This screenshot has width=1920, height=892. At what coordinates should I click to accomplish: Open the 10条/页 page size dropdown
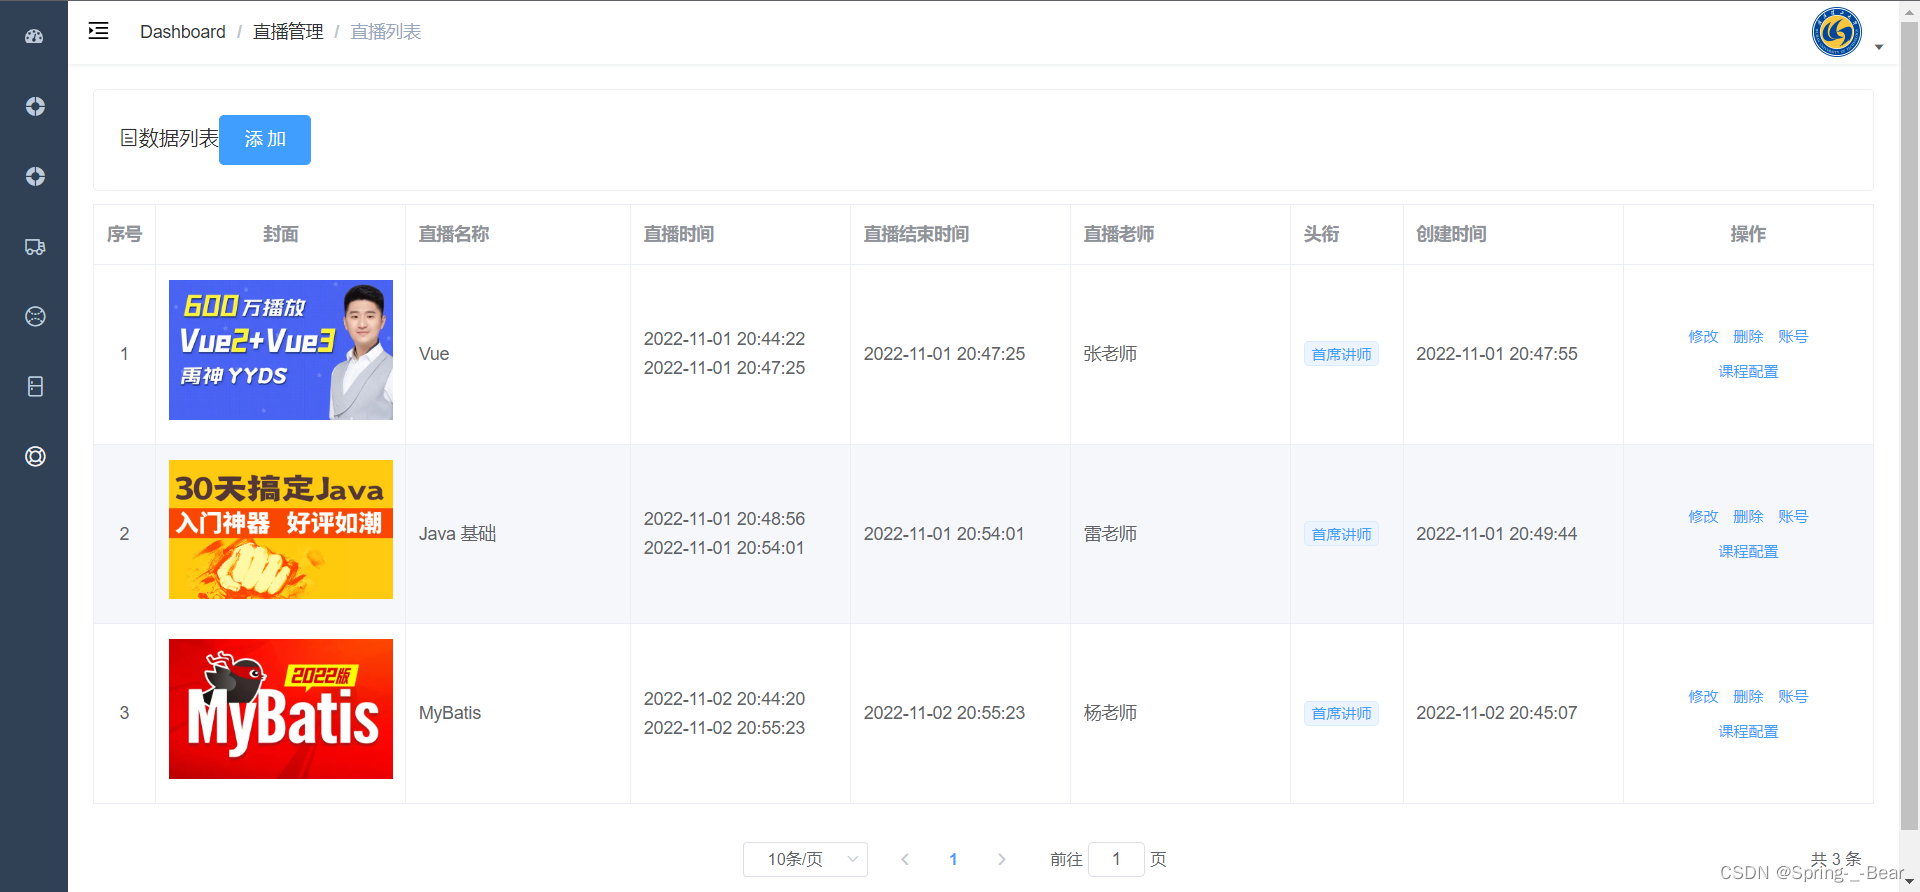(805, 859)
